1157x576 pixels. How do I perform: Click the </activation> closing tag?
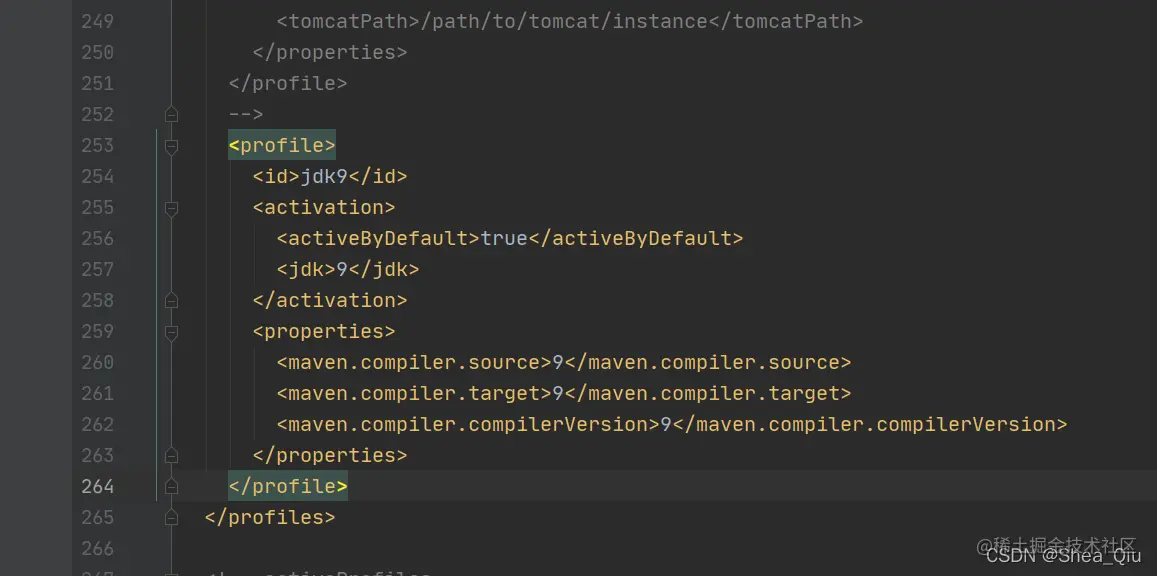click(x=330, y=301)
